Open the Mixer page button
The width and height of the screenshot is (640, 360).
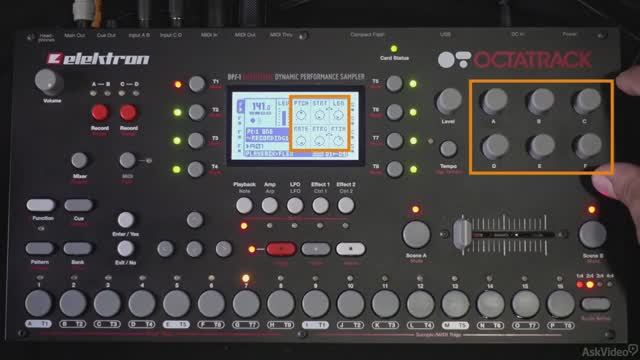click(79, 161)
